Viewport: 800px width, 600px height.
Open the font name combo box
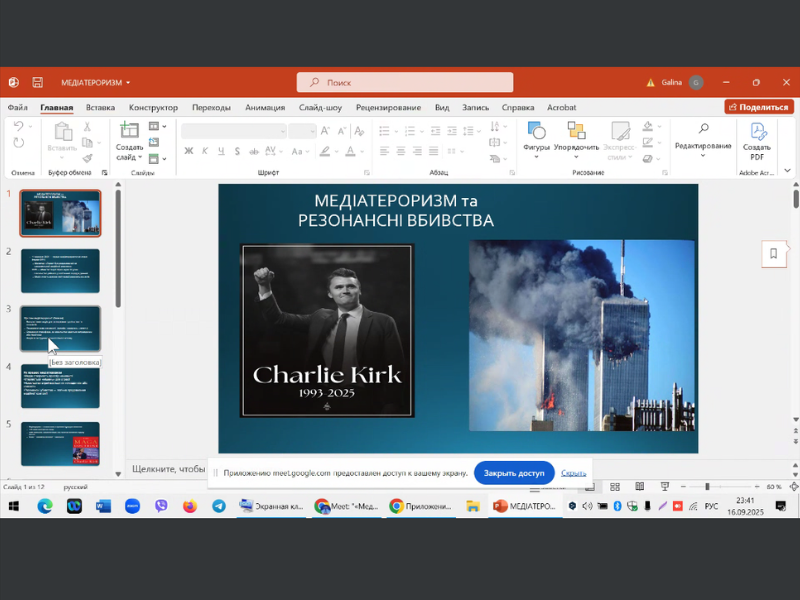tap(232, 131)
